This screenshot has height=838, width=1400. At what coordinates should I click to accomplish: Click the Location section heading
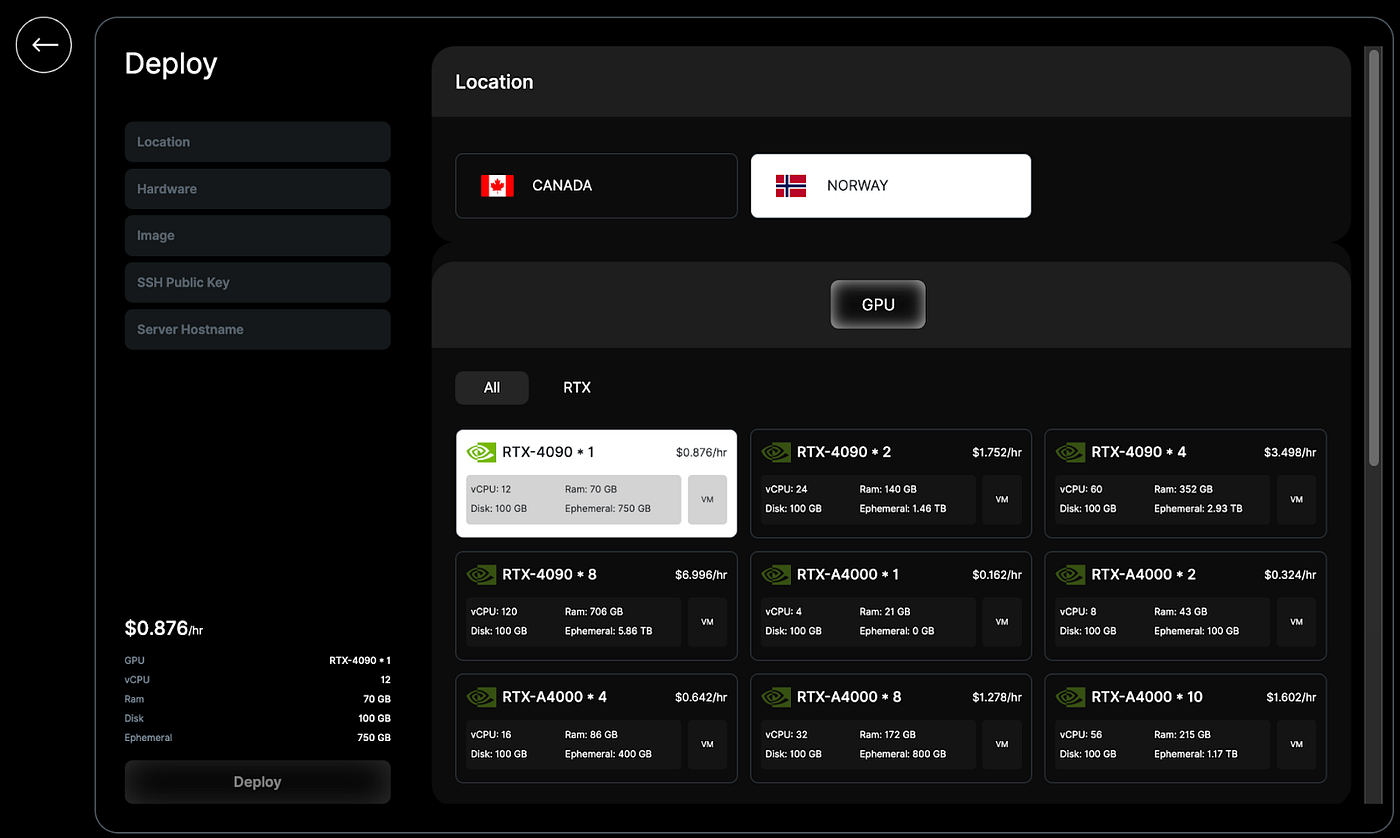click(x=494, y=82)
